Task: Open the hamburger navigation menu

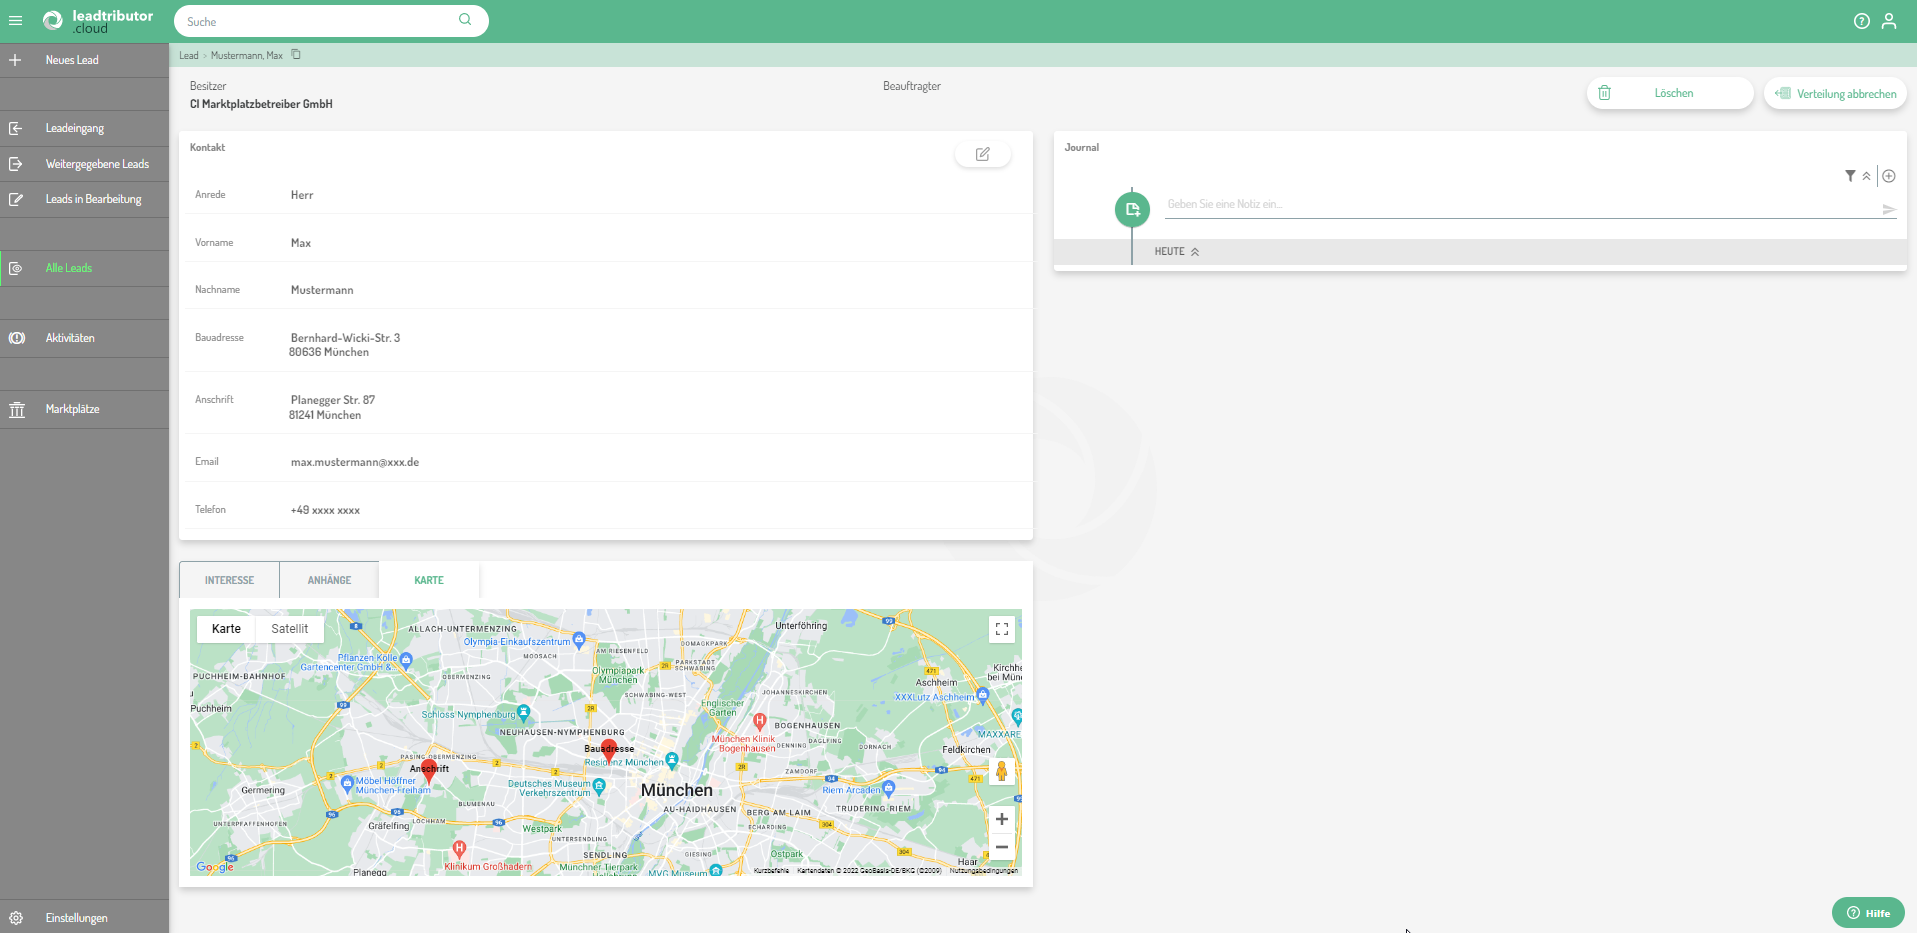Action: tap(15, 20)
